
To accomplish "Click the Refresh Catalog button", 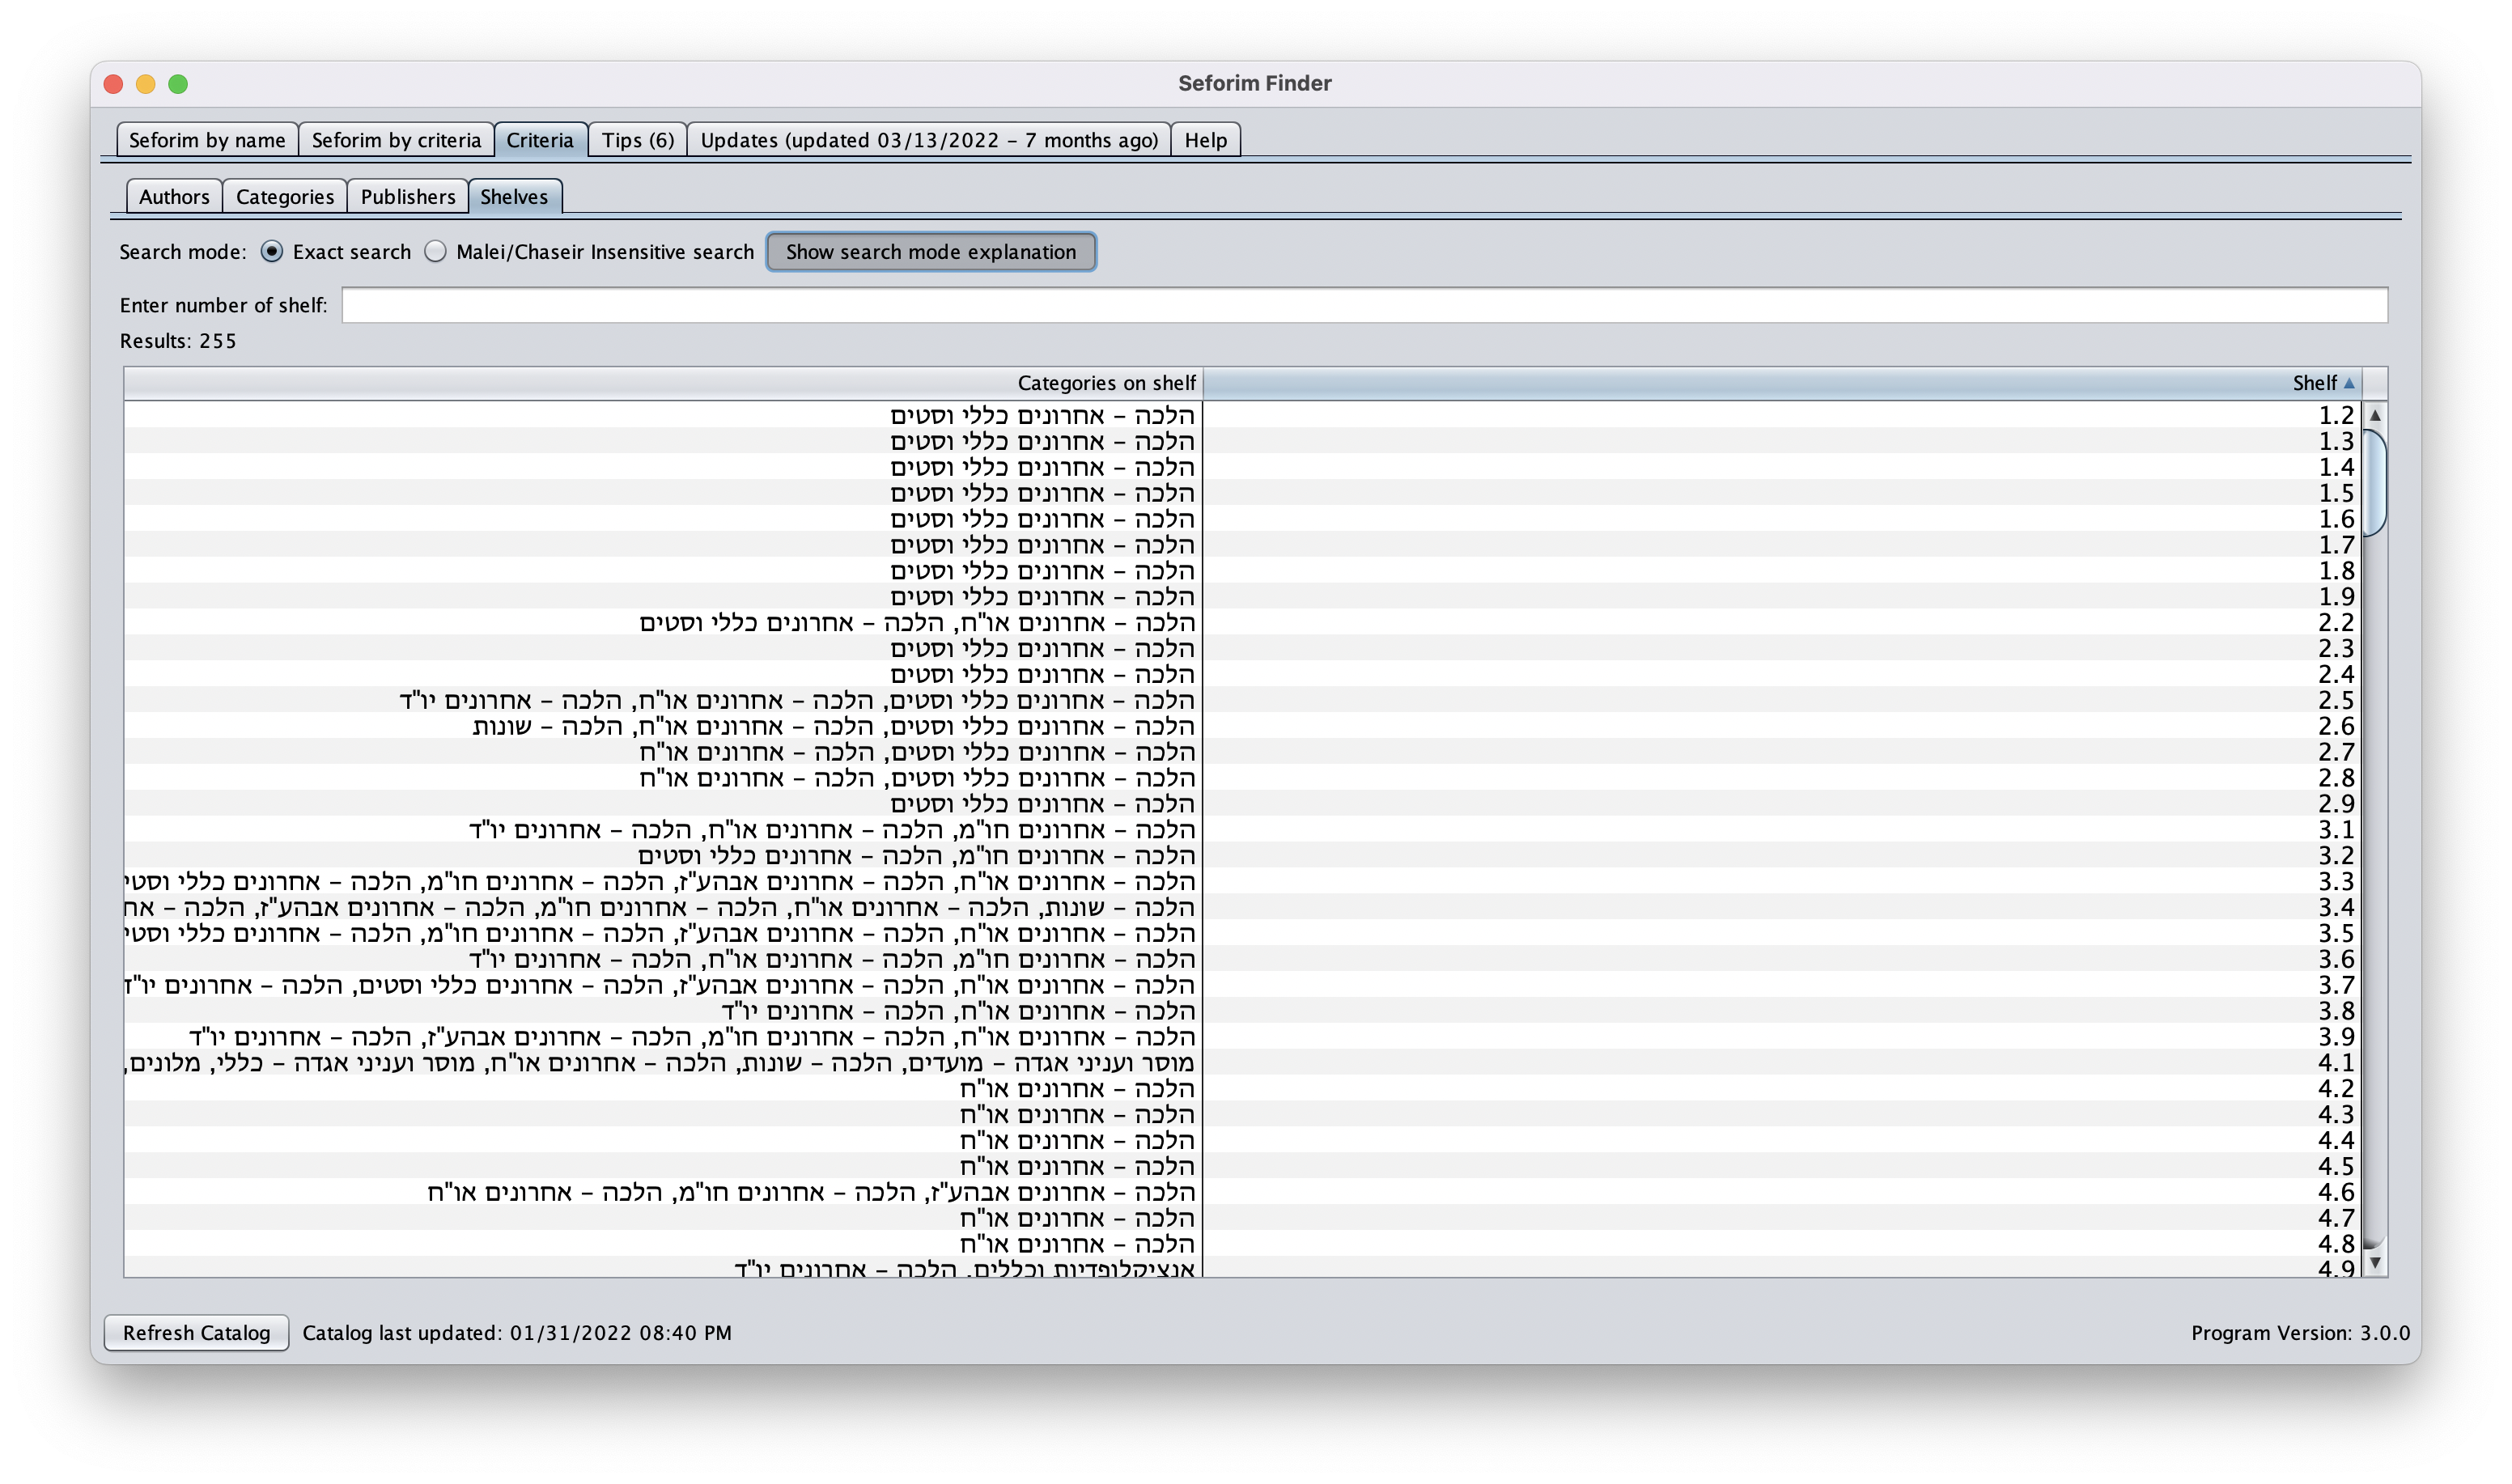I will pos(196,1332).
